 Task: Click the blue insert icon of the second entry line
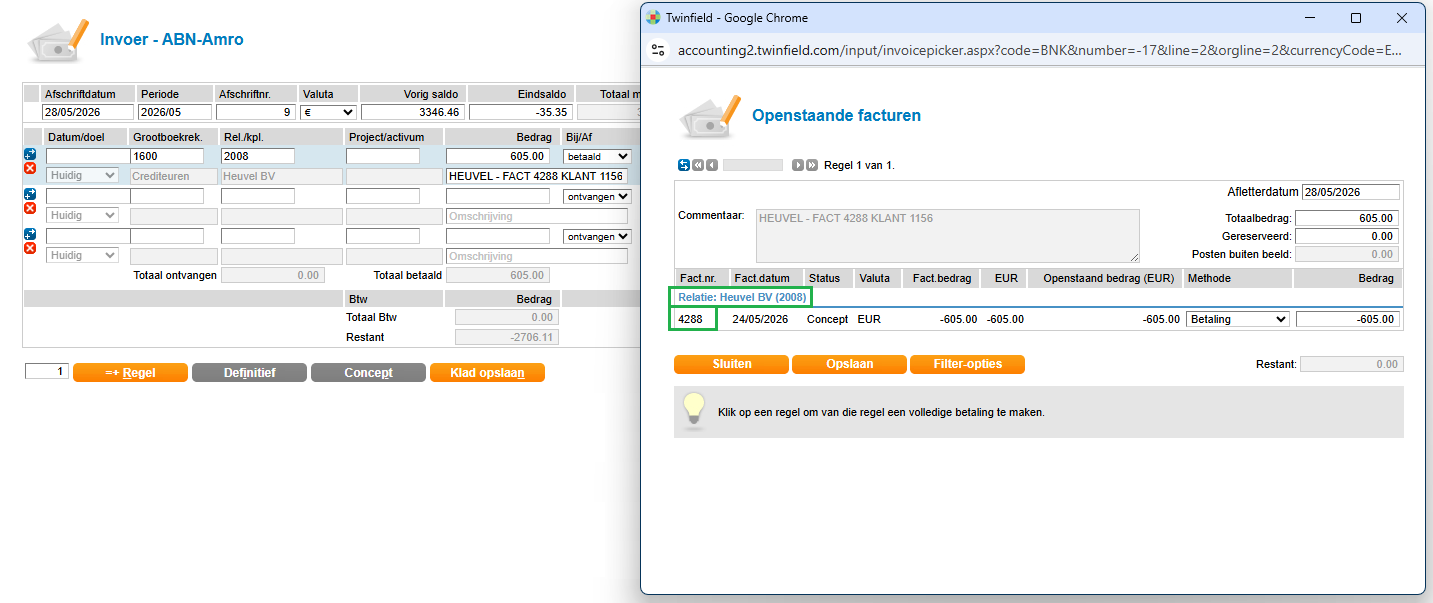(30, 194)
